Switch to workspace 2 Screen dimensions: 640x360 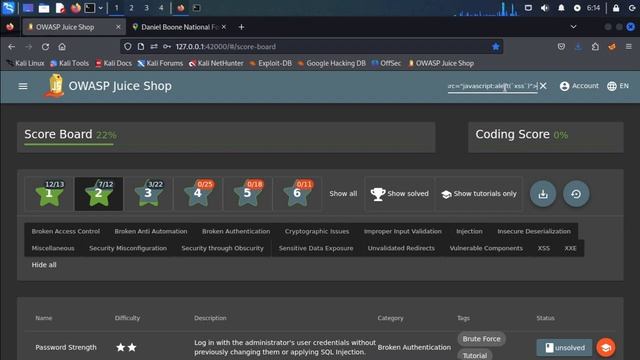click(x=131, y=8)
